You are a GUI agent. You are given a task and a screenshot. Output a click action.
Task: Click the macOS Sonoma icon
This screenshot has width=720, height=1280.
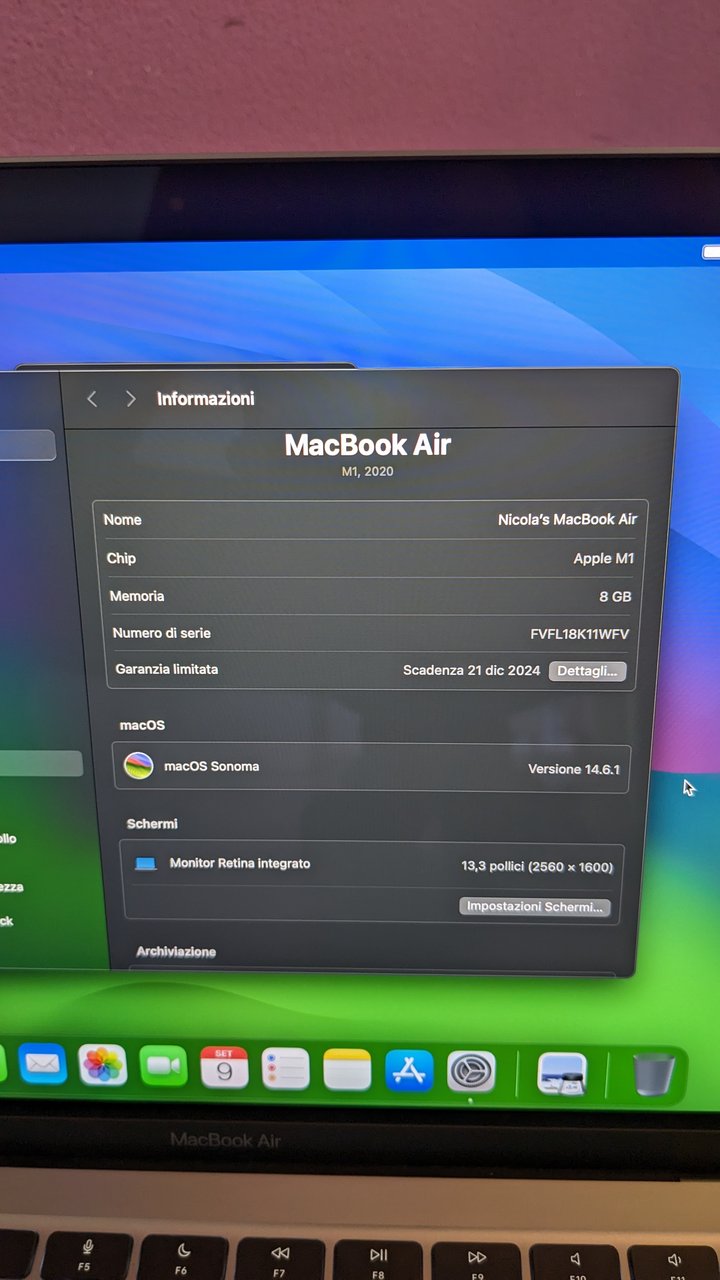click(x=138, y=766)
